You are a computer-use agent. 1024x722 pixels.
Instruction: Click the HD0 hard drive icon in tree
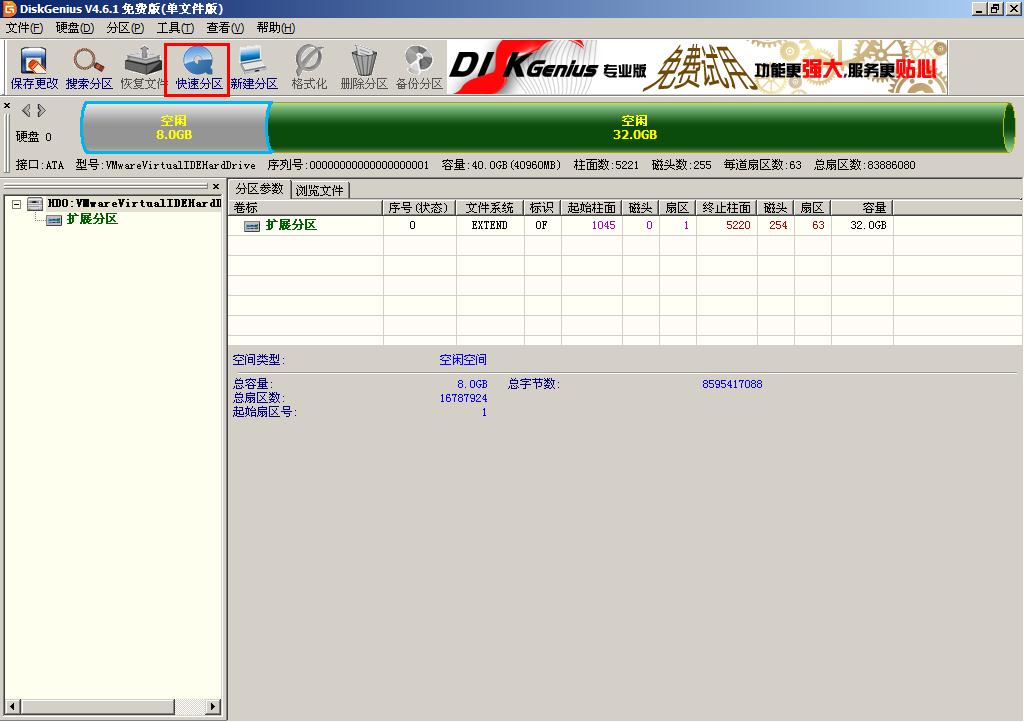pyautogui.click(x=35, y=204)
